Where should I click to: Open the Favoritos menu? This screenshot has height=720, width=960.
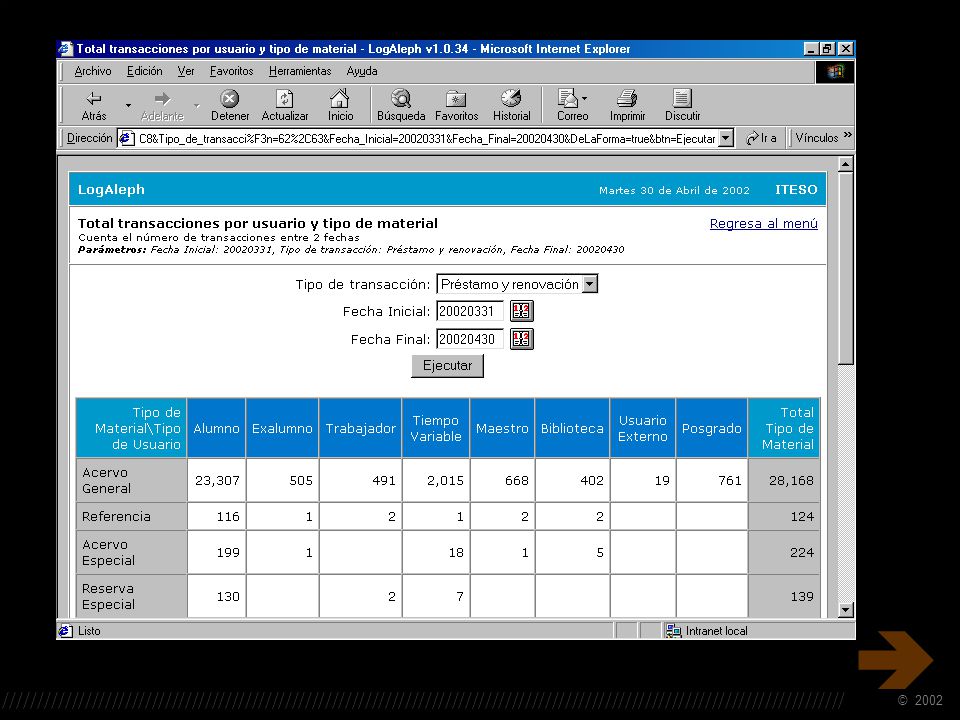[231, 71]
